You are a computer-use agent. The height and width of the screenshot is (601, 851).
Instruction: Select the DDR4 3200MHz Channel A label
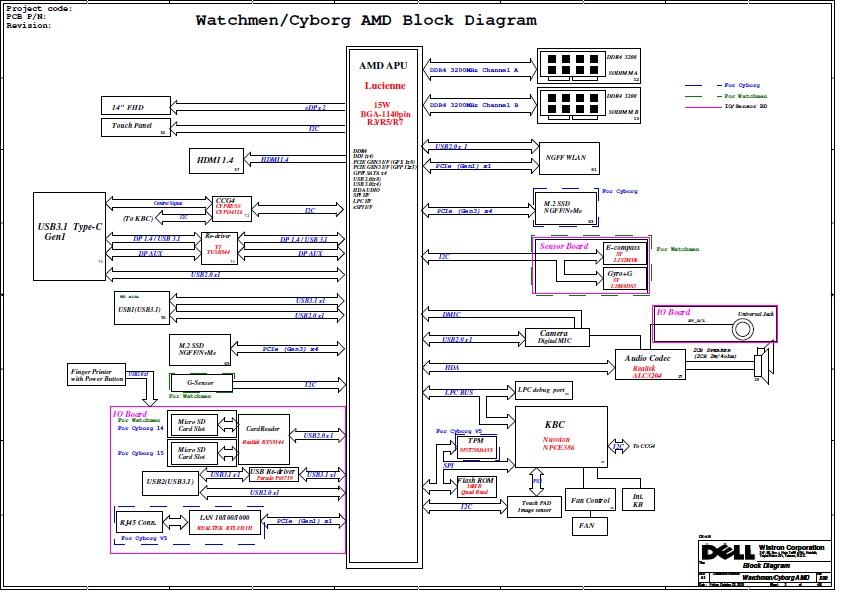(474, 70)
